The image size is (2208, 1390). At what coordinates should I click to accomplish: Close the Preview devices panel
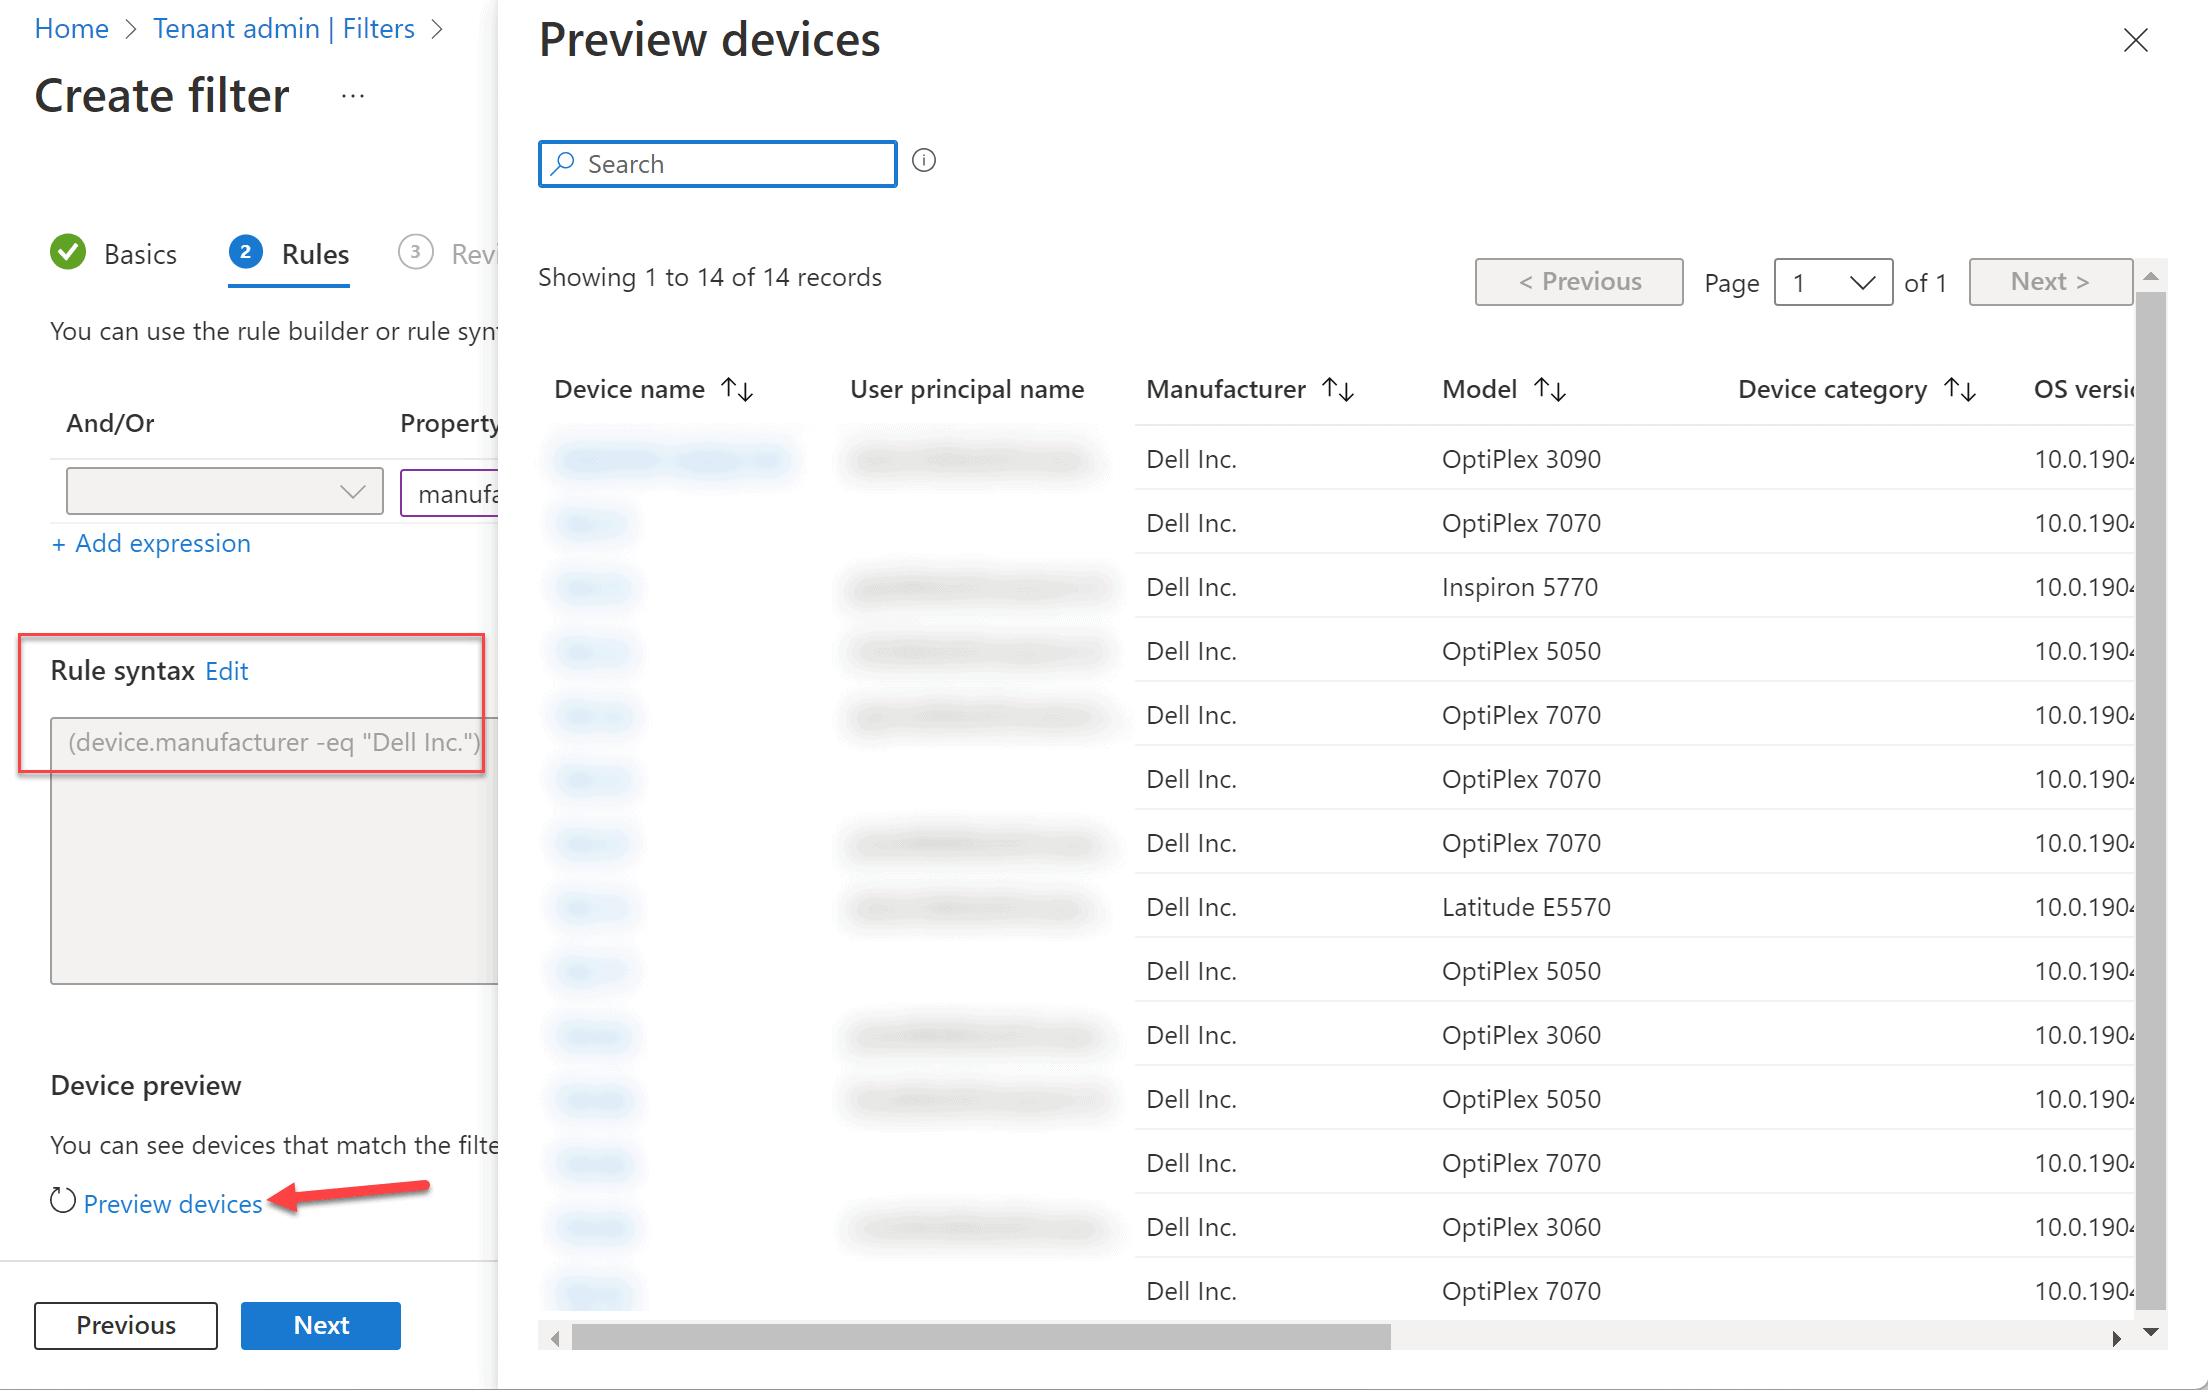[2135, 40]
